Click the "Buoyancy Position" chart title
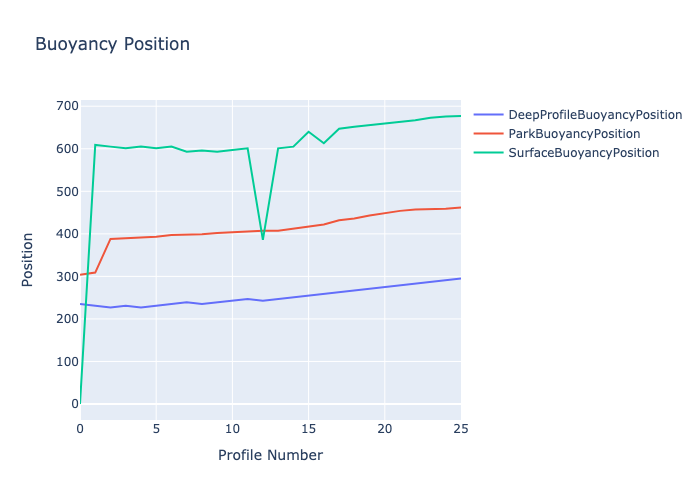Viewport: 700px width, 500px height. click(112, 44)
